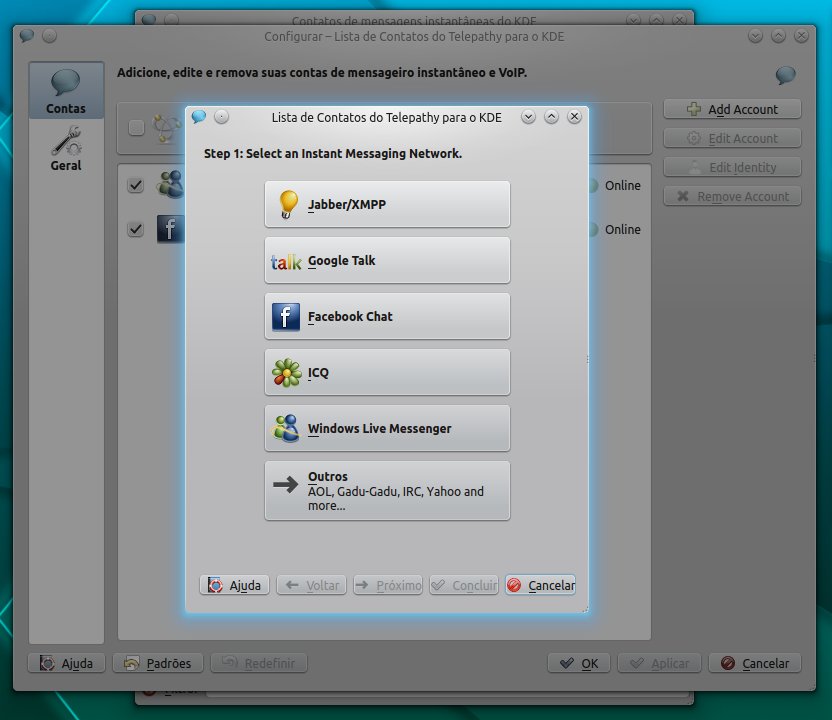Click the Facebook f icon in wizard
This screenshot has width=832, height=720.
[x=286, y=317]
